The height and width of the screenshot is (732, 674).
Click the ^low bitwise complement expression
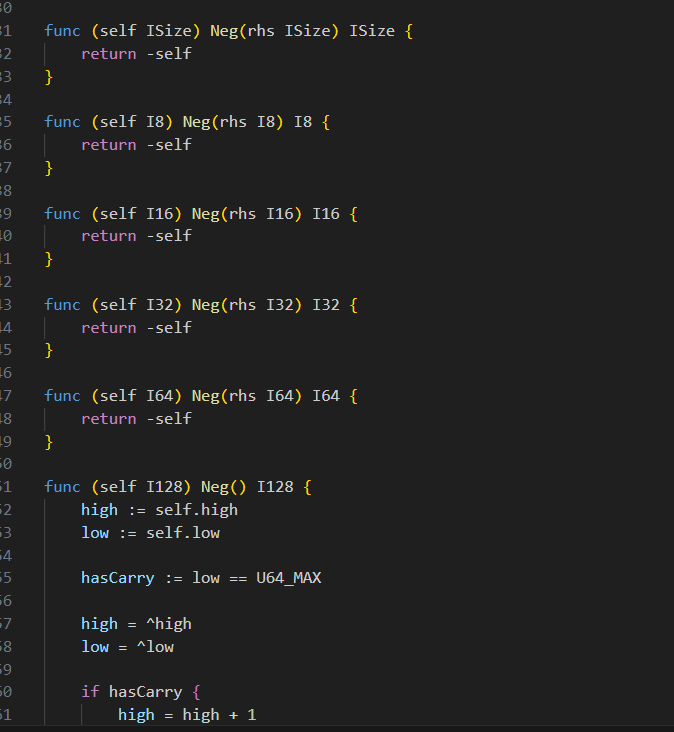coord(159,647)
